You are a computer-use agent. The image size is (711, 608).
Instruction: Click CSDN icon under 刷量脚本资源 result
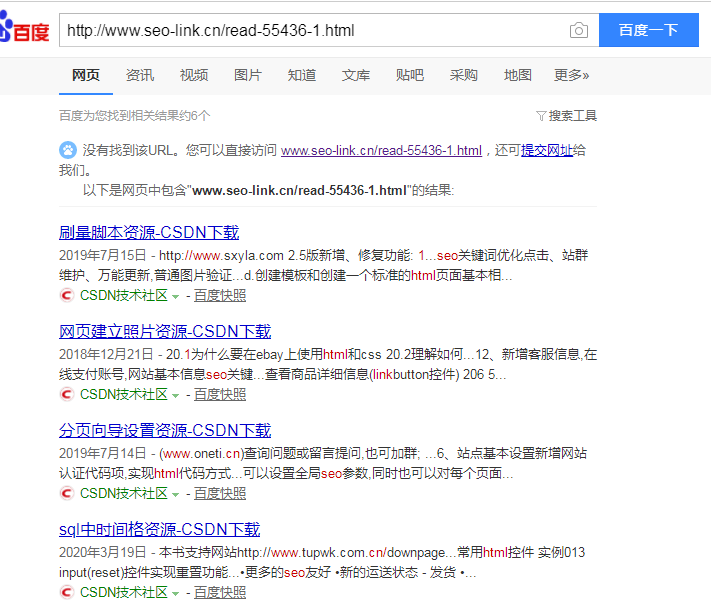[x=67, y=296]
